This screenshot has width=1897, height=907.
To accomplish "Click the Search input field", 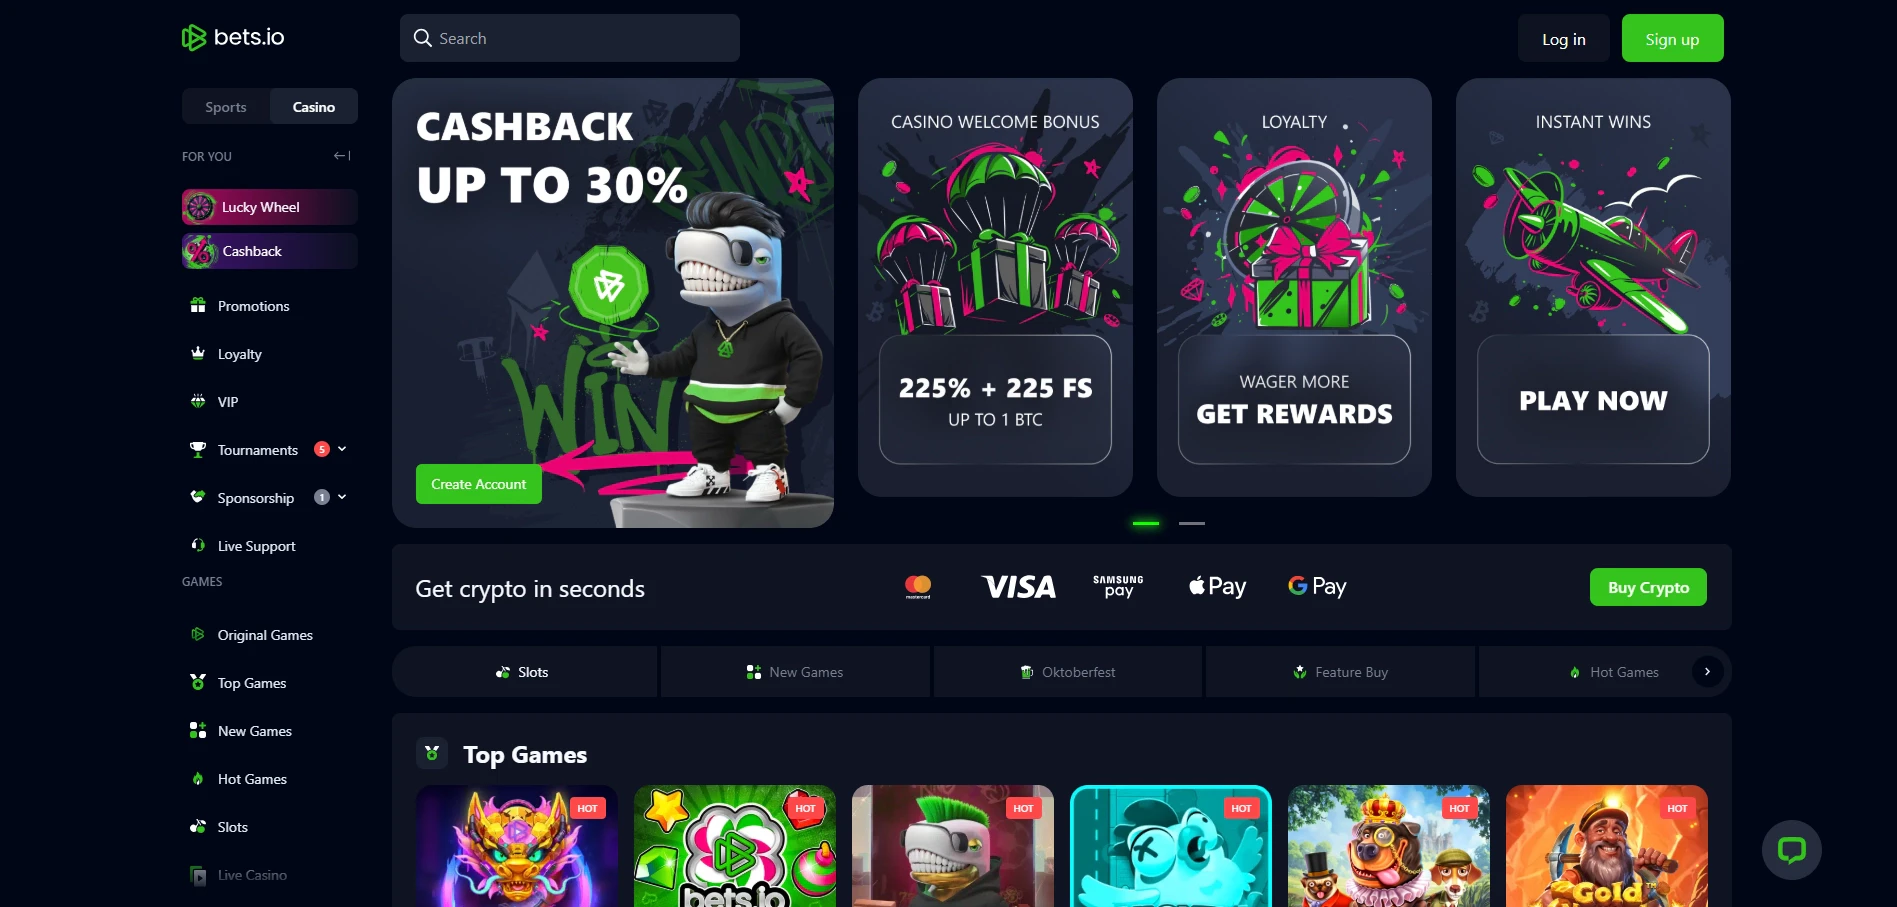I will pos(570,38).
